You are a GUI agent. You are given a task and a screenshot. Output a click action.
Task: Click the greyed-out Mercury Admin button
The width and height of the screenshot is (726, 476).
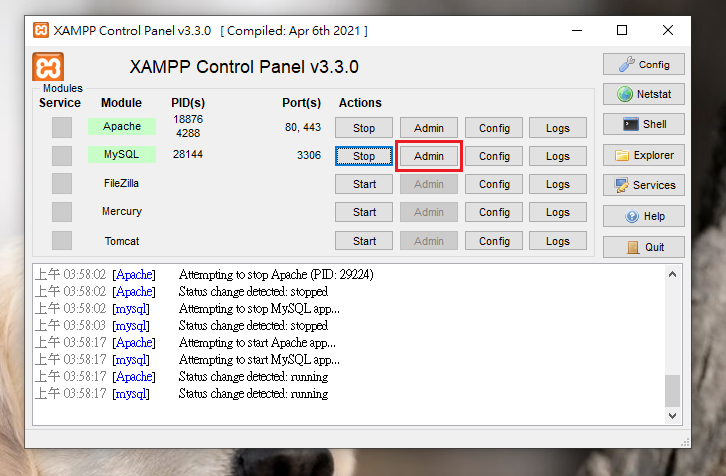click(429, 212)
